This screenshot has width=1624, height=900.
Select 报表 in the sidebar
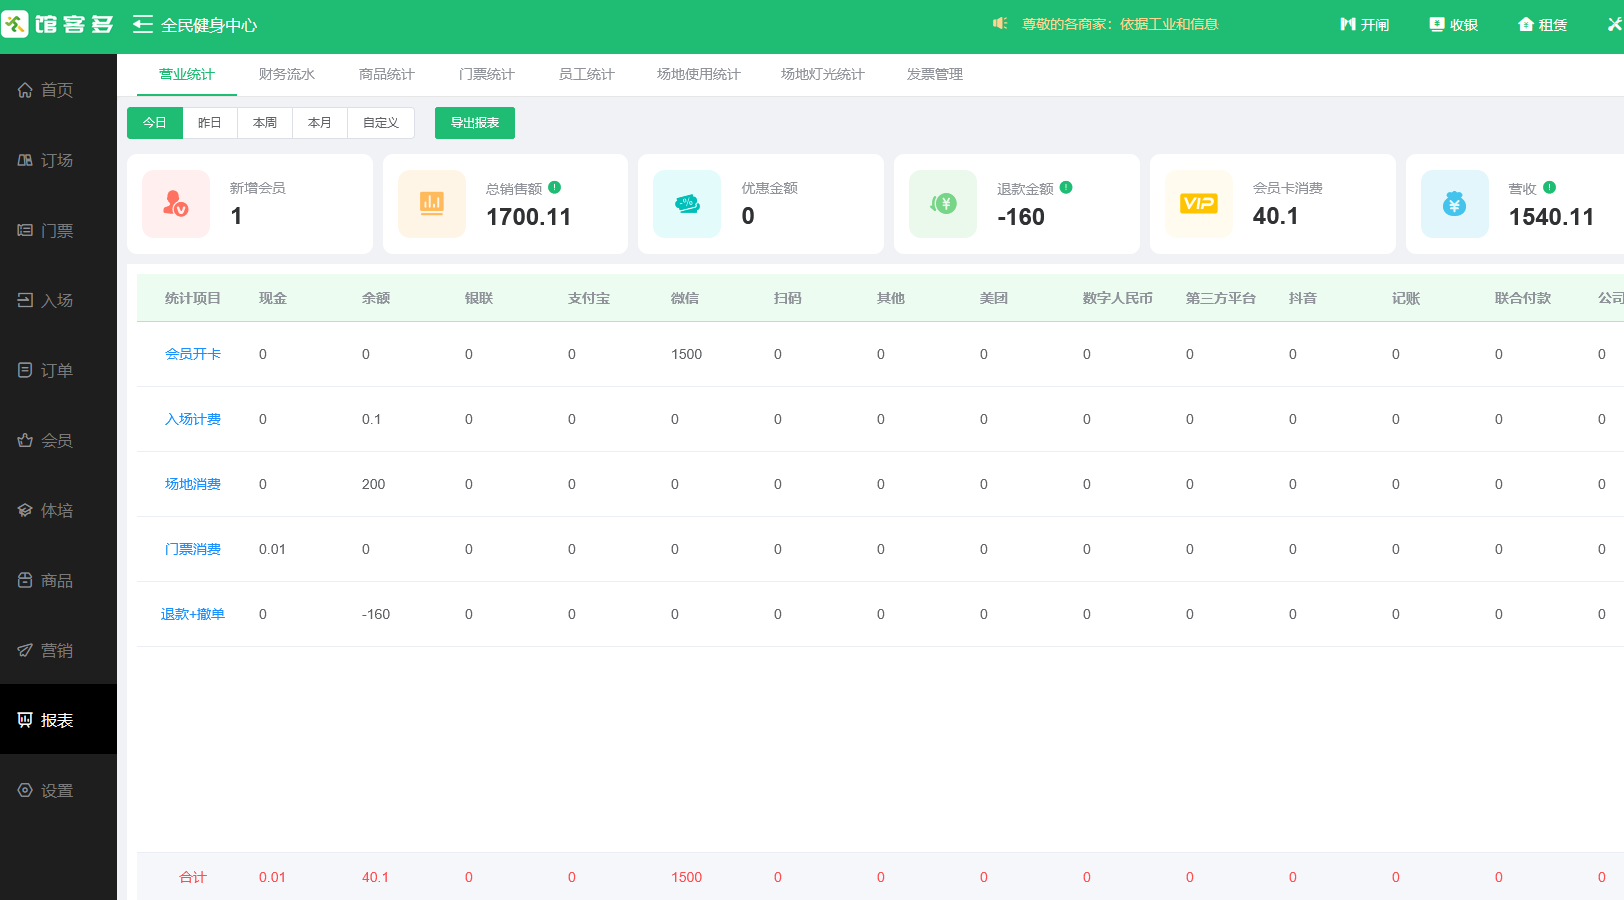(x=58, y=719)
